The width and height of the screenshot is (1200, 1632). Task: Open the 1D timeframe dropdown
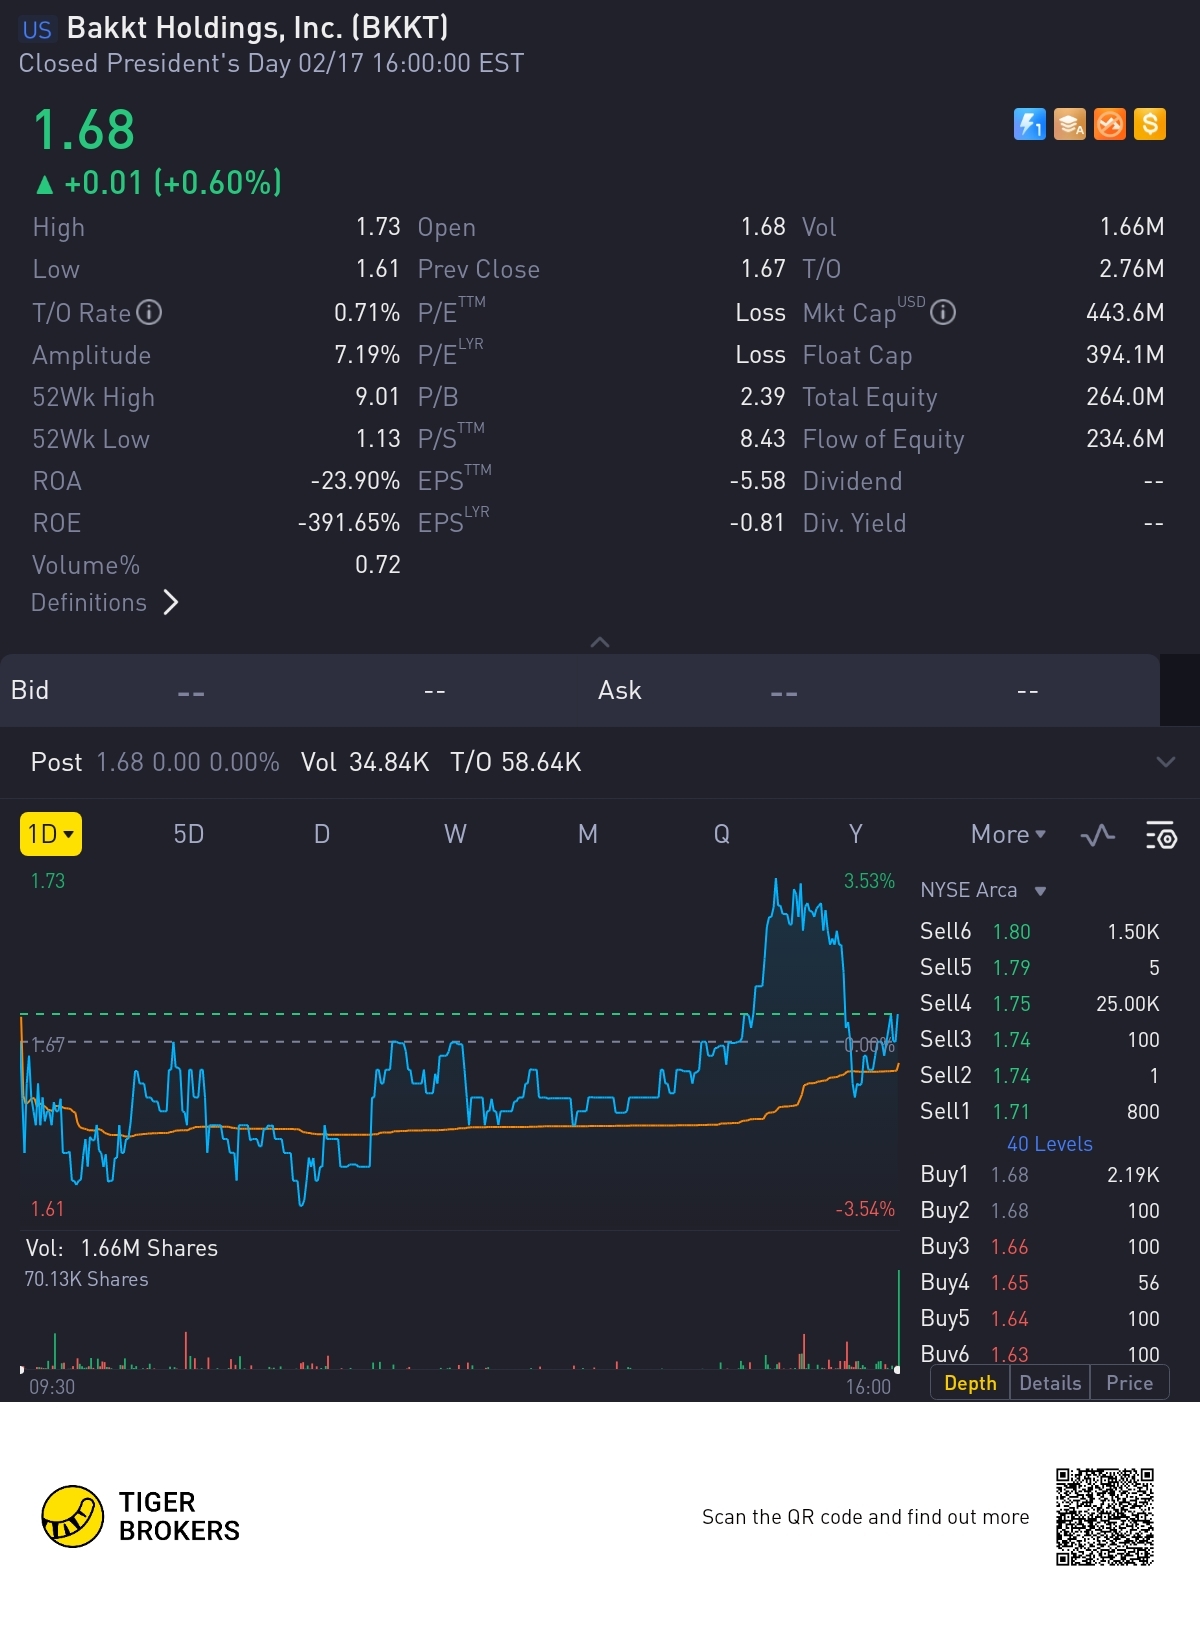pyautogui.click(x=51, y=834)
